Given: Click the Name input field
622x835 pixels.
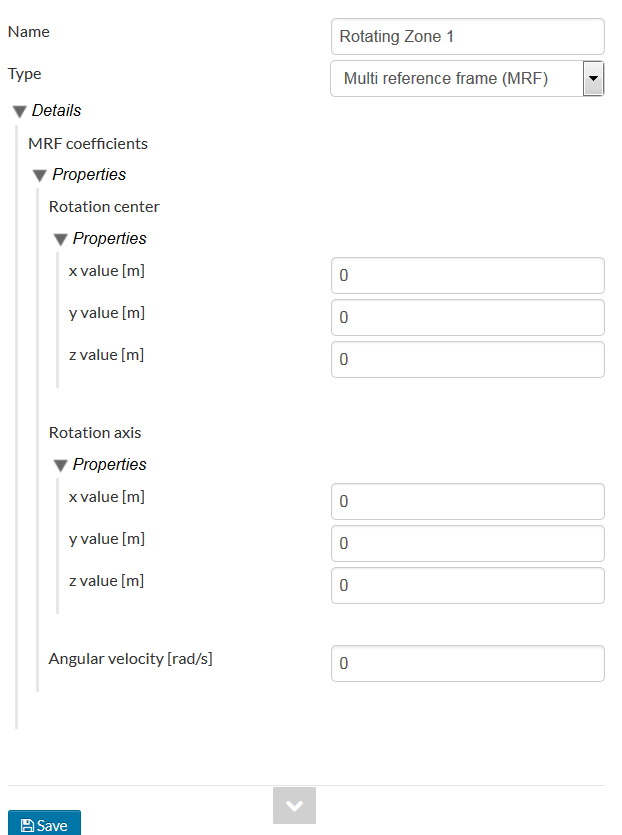Looking at the screenshot, I should click(x=467, y=37).
